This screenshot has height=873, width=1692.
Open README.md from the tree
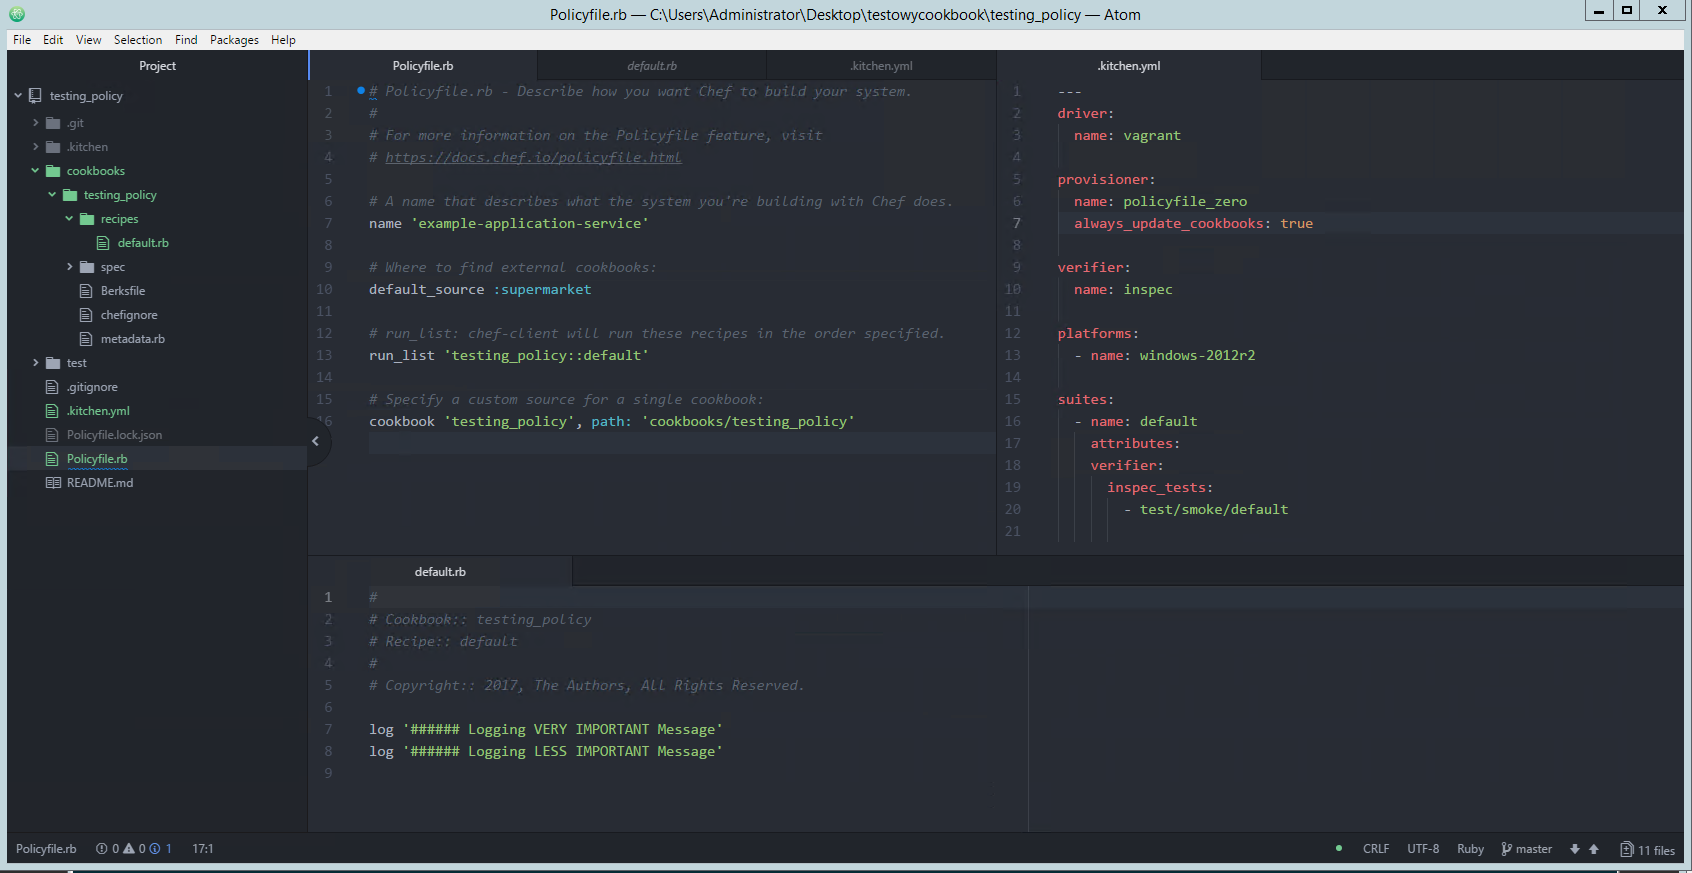100,483
